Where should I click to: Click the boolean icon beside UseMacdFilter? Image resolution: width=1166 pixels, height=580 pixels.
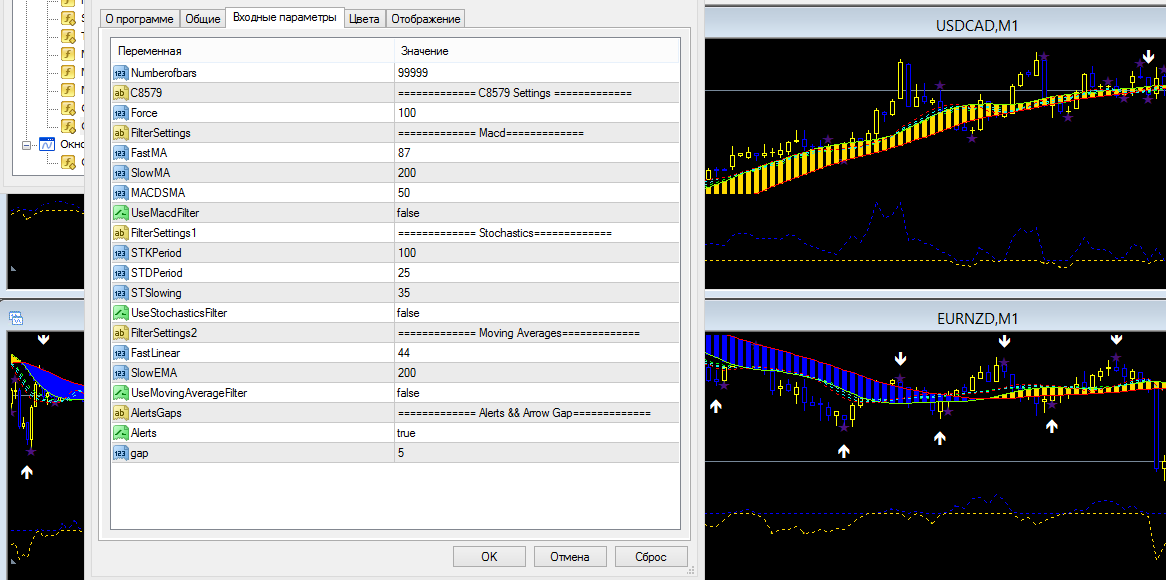120,213
